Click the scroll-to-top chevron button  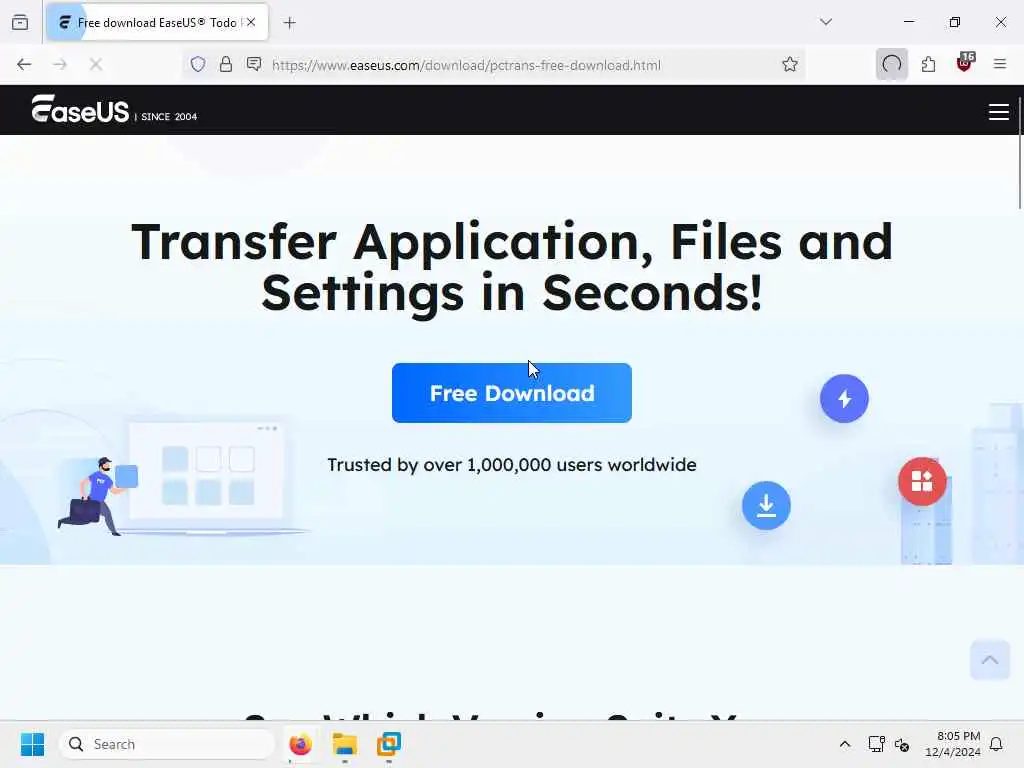[x=989, y=660]
